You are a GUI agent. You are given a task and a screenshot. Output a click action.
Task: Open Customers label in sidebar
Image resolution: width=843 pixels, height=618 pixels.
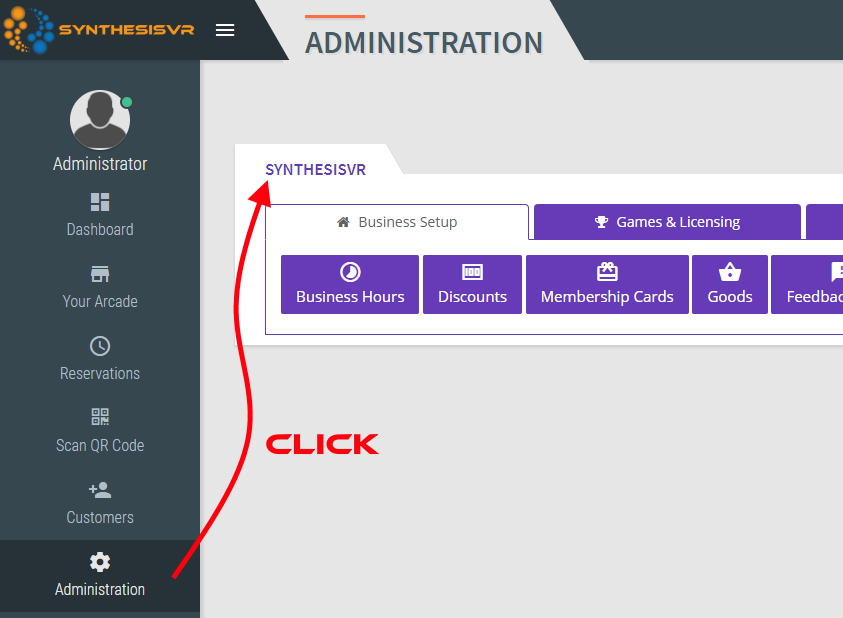100,517
